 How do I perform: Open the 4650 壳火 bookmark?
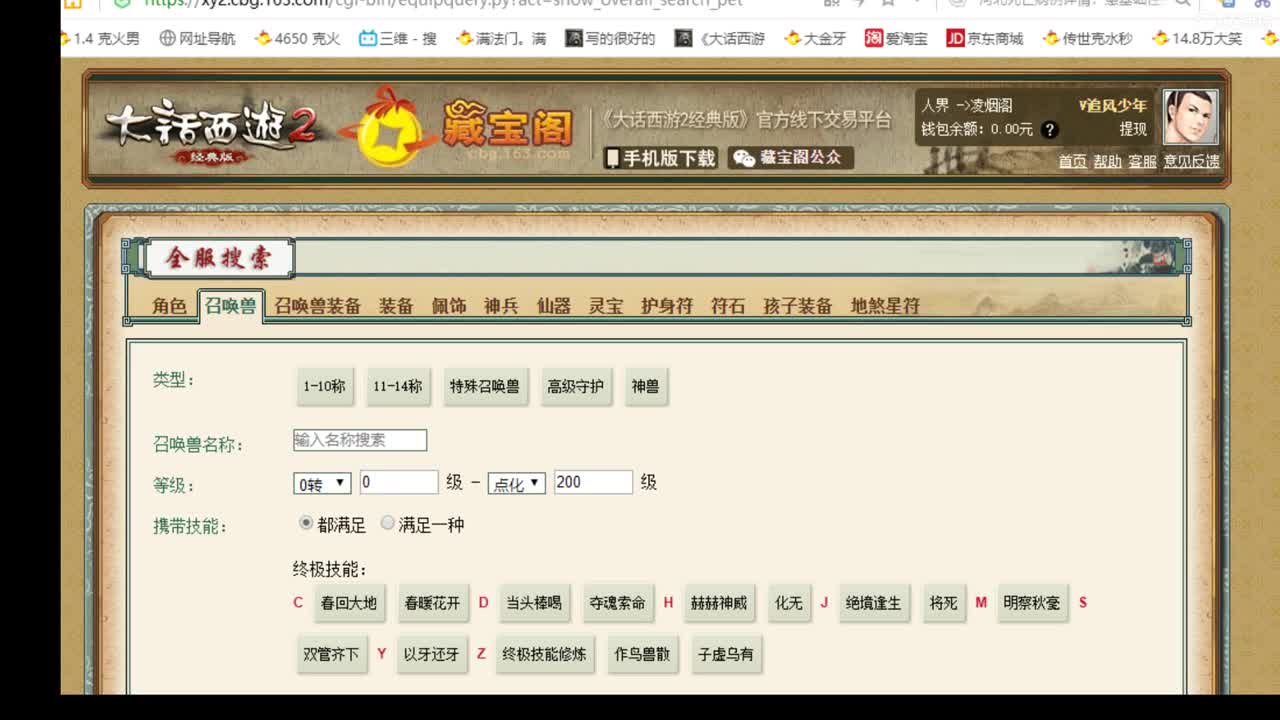(297, 39)
